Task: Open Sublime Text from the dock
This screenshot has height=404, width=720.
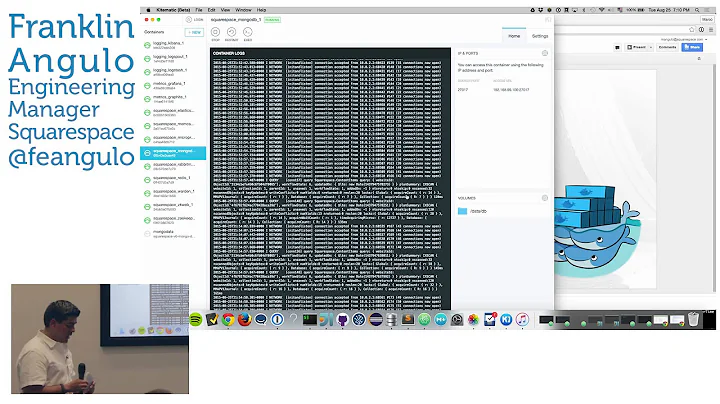Action: (x=408, y=319)
